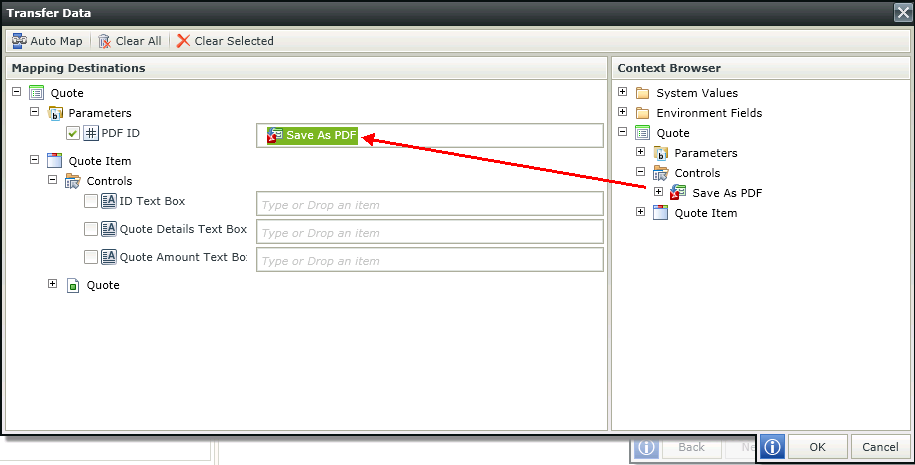Select Save As PDF label in Context Browser
This screenshot has width=915, height=465.
tap(727, 193)
